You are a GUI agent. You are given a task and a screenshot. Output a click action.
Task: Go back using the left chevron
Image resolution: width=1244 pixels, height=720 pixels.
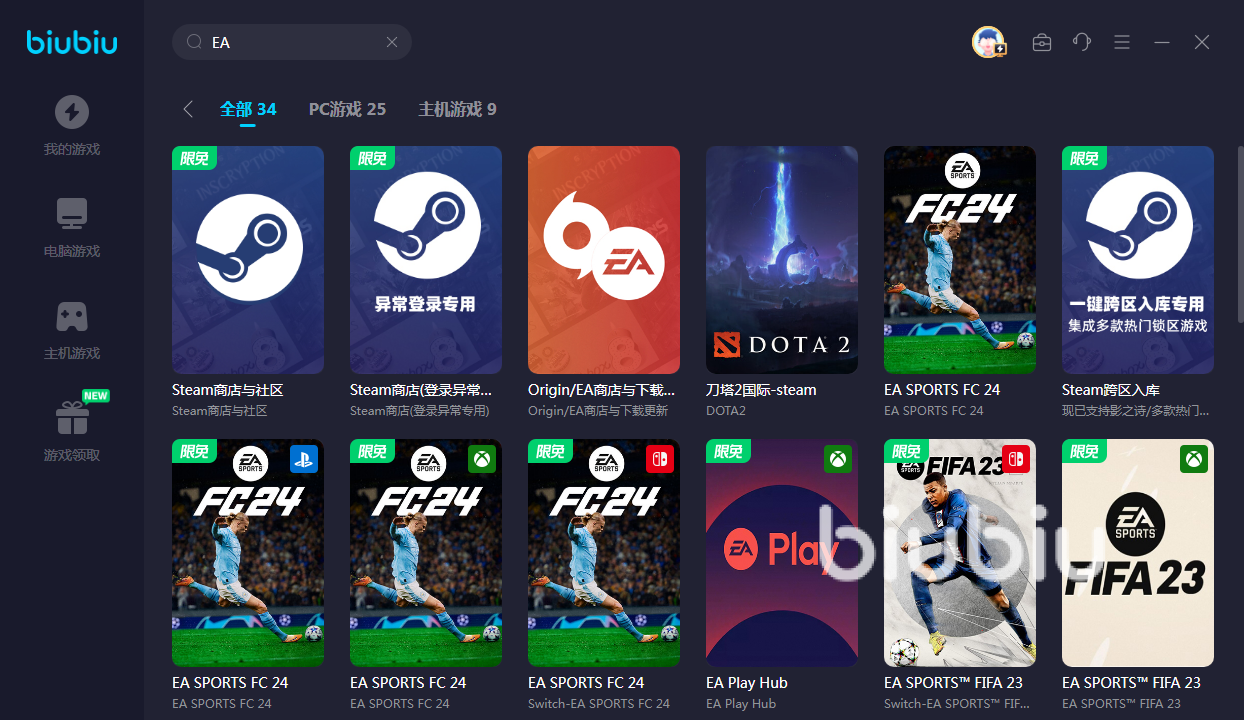[x=188, y=109]
